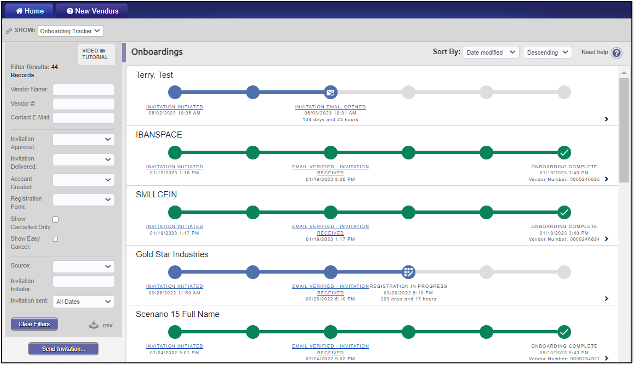Expand the Source dropdown
Viewport: 635px width, 365px height.
pyautogui.click(x=83, y=267)
